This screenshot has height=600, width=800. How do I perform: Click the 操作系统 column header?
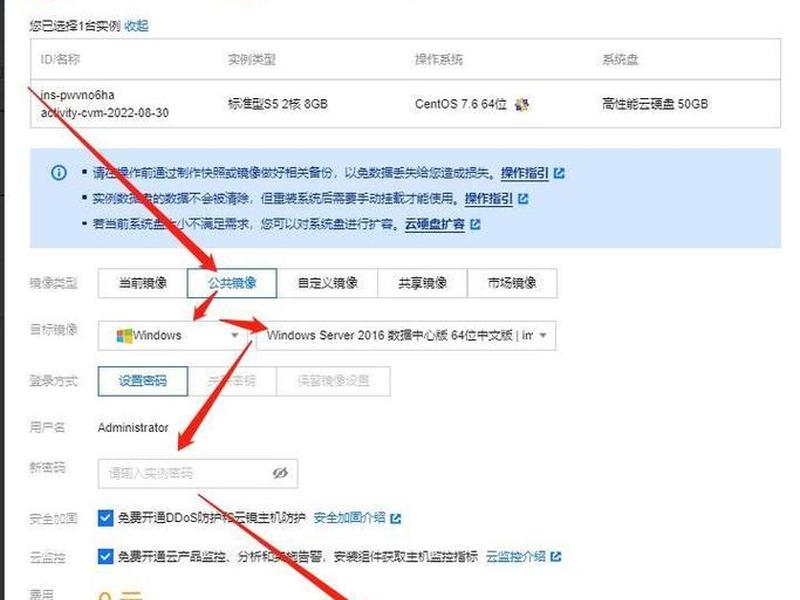pos(439,60)
